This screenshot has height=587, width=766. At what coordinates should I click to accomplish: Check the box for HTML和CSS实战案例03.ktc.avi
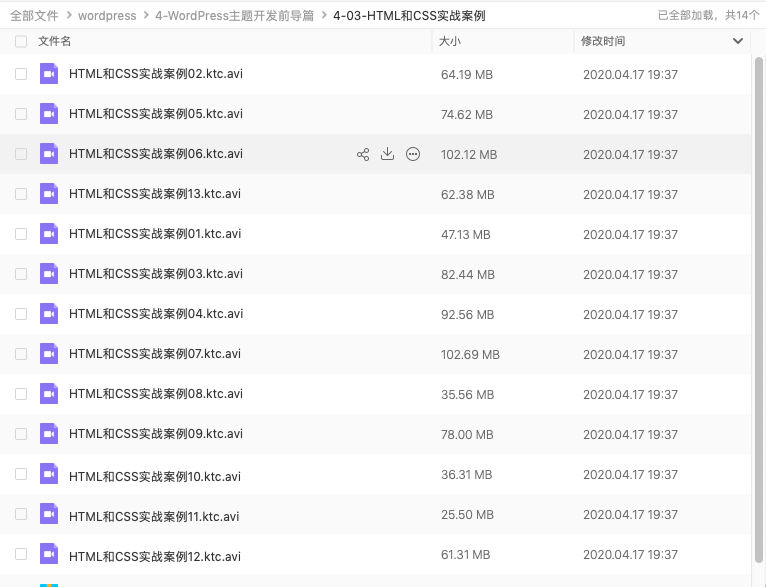click(21, 274)
